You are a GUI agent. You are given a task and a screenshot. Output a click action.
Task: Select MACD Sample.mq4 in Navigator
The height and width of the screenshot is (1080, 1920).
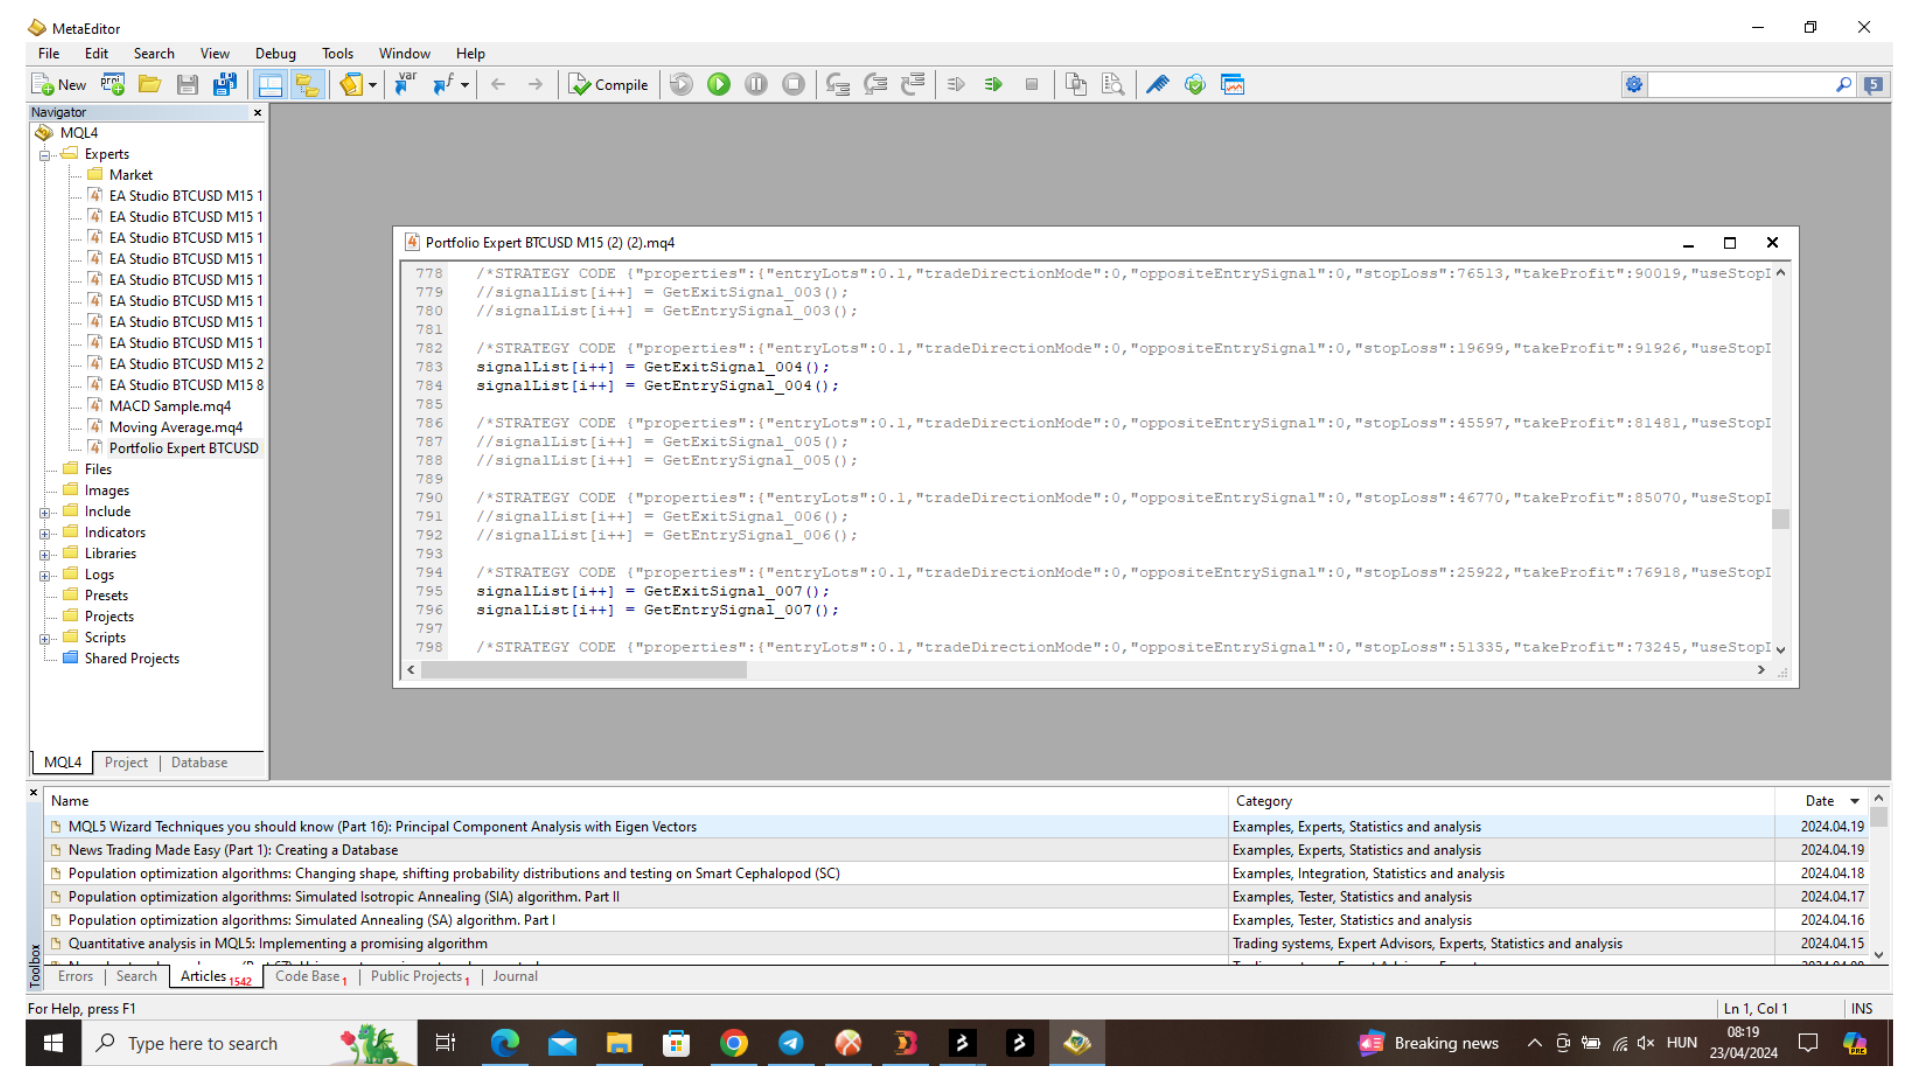(169, 406)
